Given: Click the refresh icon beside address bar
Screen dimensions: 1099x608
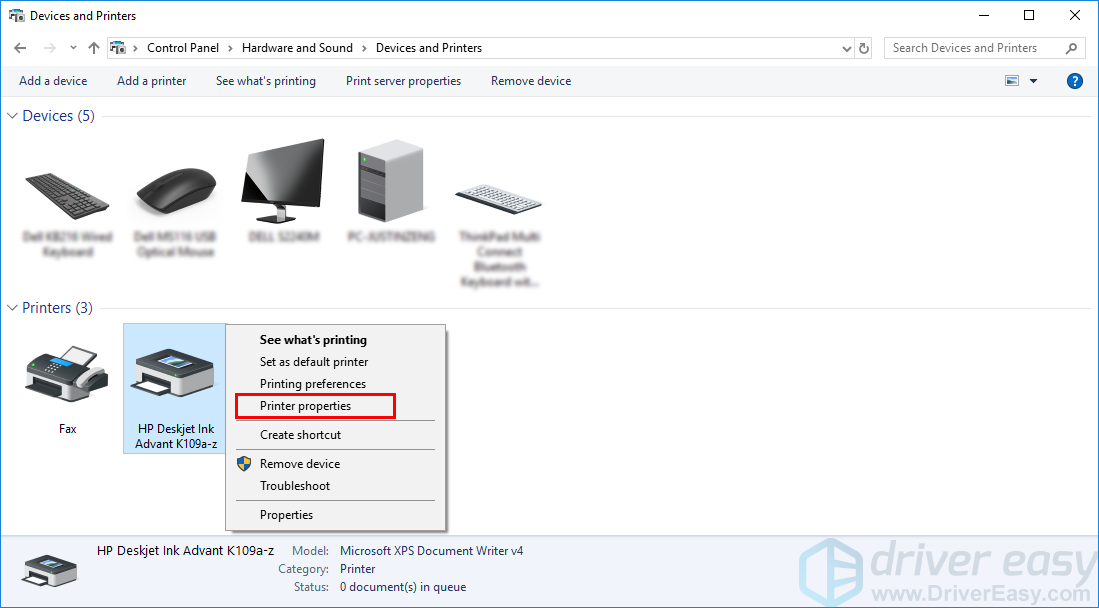Looking at the screenshot, I should [865, 48].
